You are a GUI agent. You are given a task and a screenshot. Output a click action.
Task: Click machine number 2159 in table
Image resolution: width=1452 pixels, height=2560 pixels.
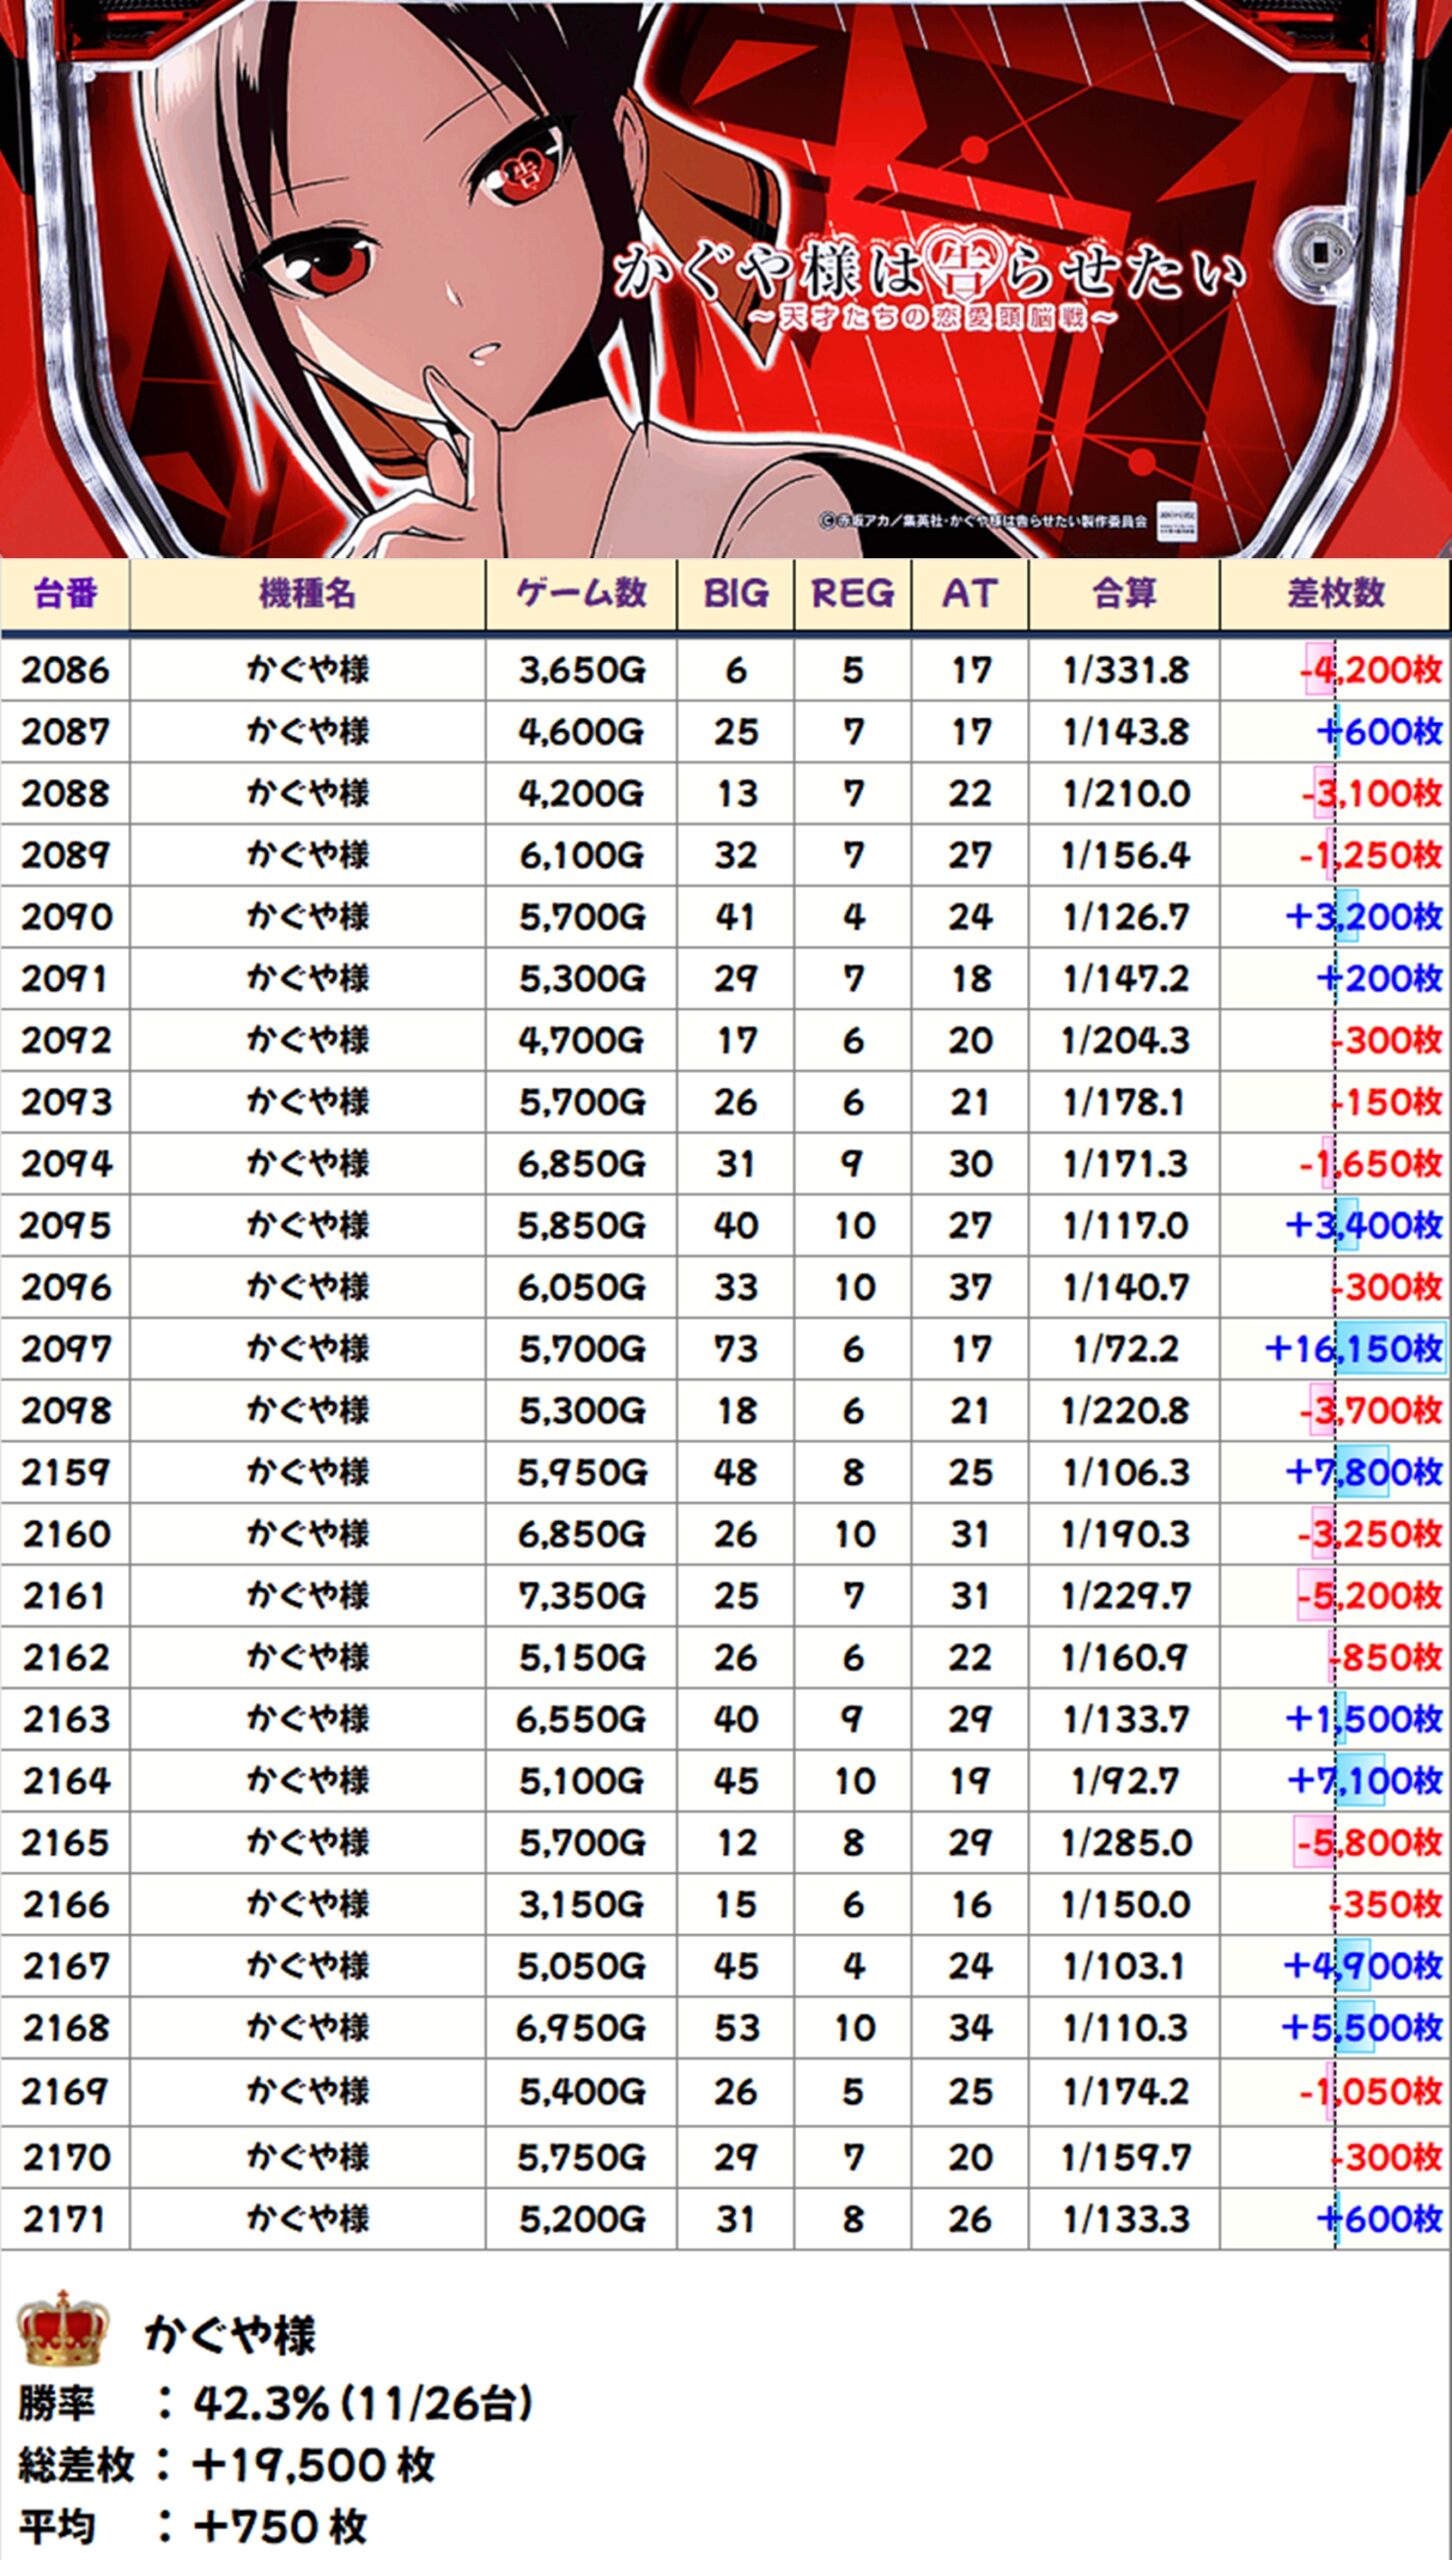coord(65,1473)
